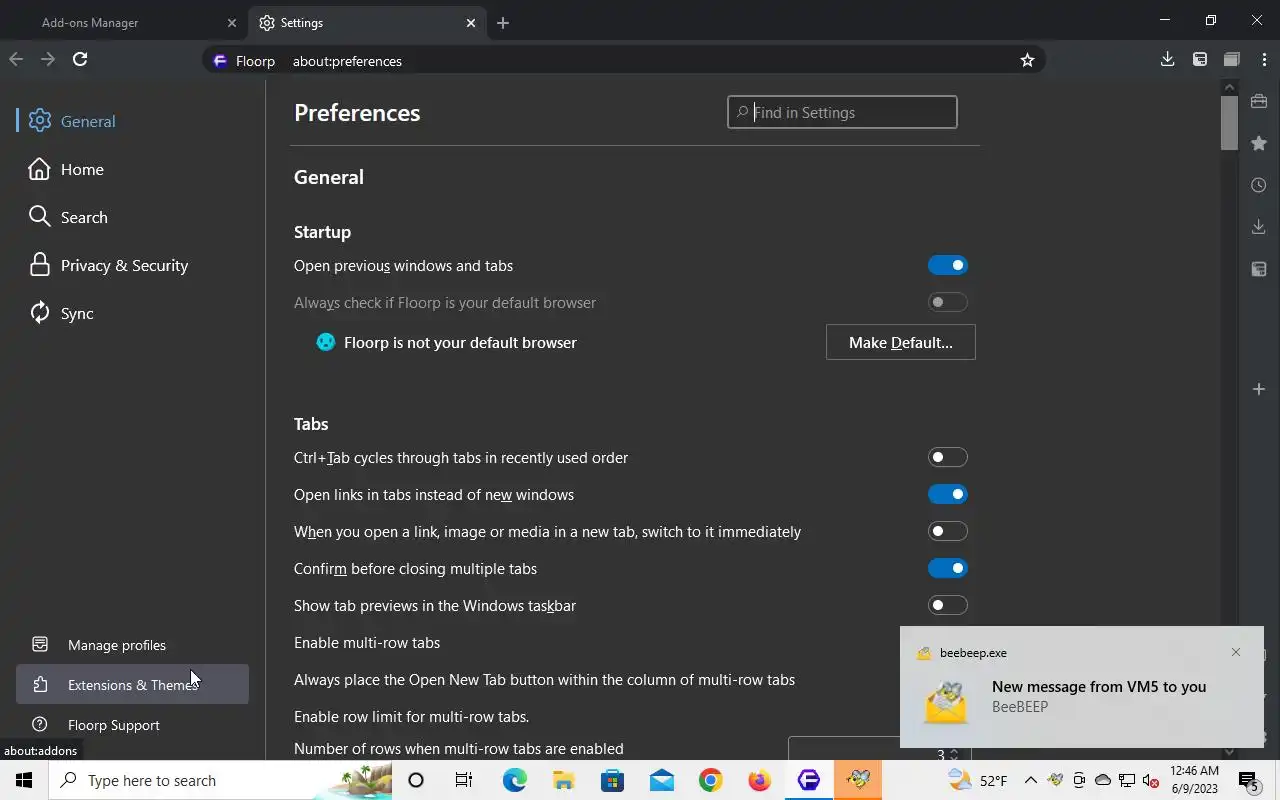Toggle Show tab previews in Windows taskbar

pyautogui.click(x=948, y=605)
